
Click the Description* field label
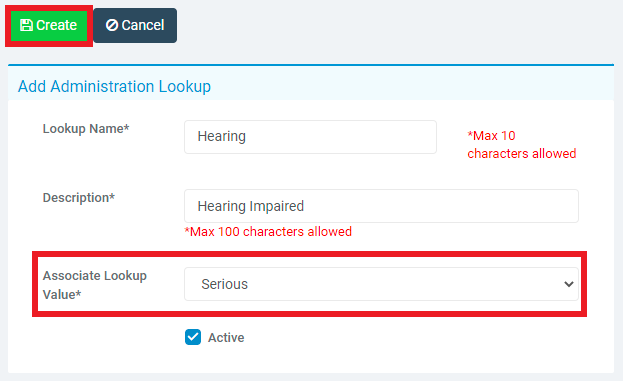click(x=79, y=197)
